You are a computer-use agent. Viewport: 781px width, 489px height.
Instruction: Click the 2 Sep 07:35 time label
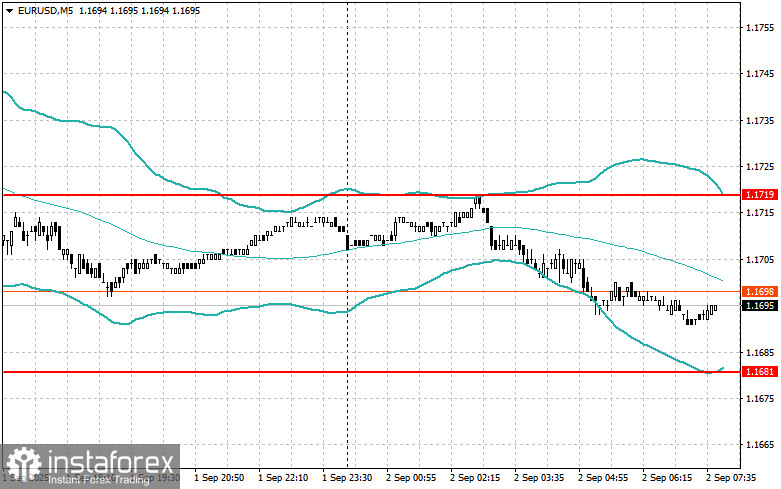coord(731,478)
